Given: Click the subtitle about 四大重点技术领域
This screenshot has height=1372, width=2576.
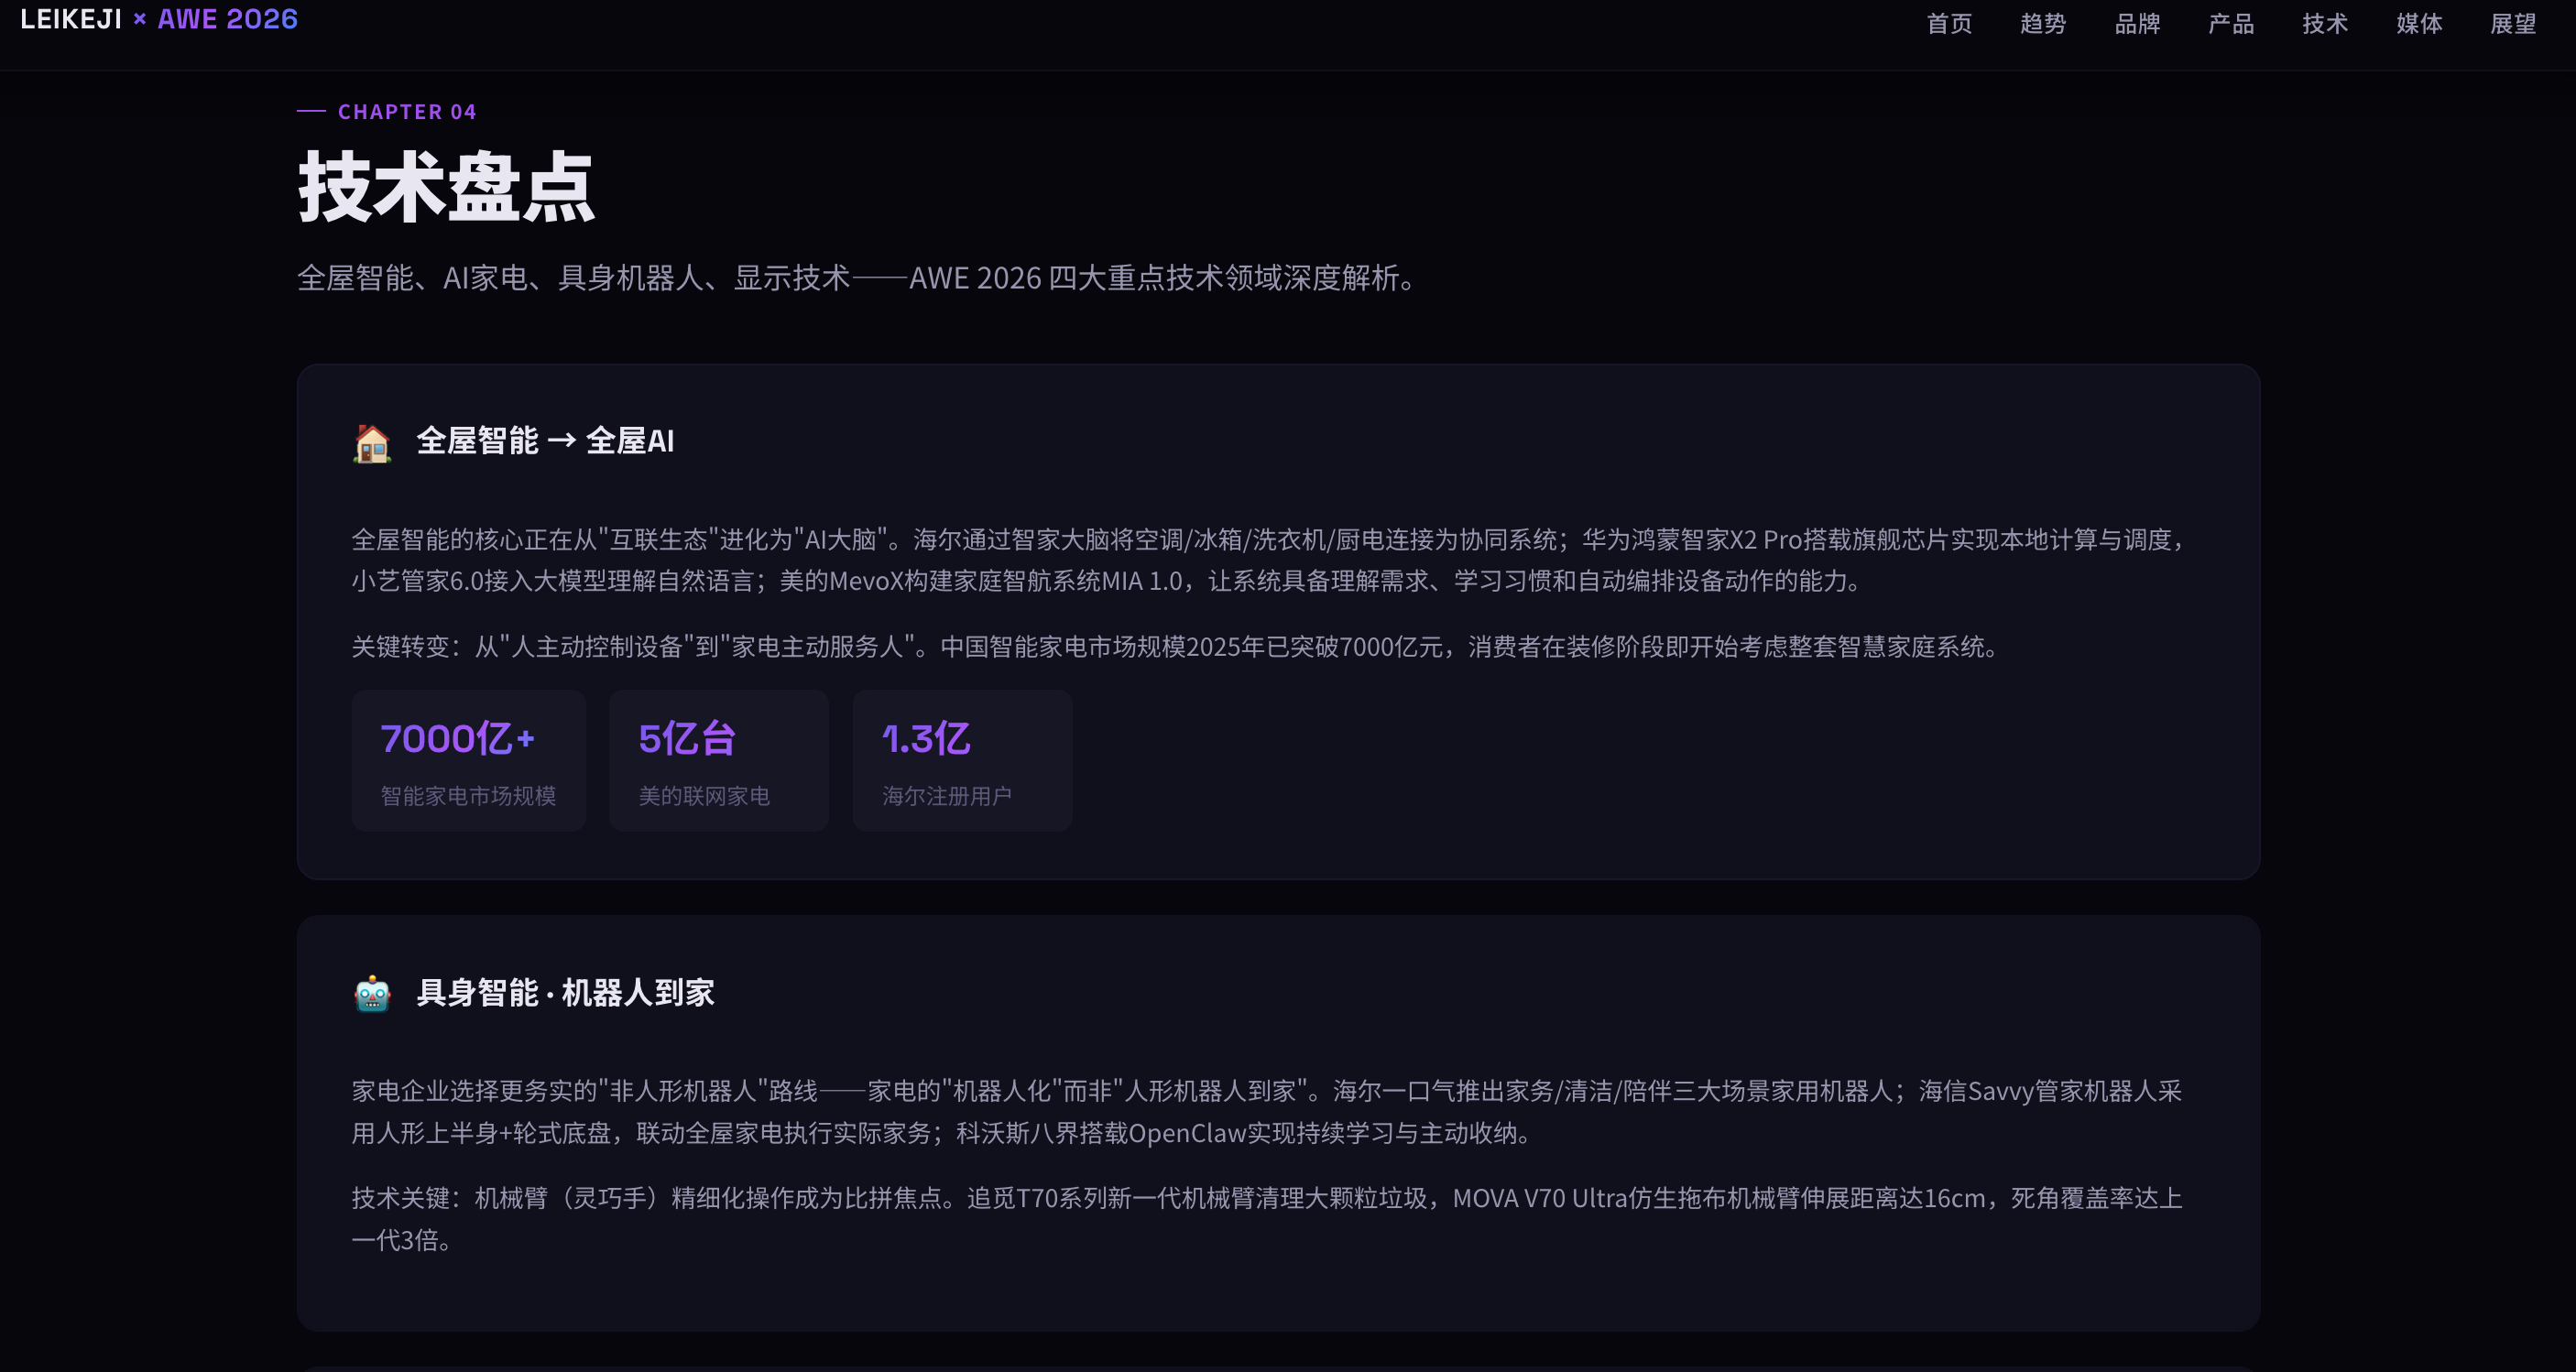Looking at the screenshot, I should pyautogui.click(x=856, y=278).
